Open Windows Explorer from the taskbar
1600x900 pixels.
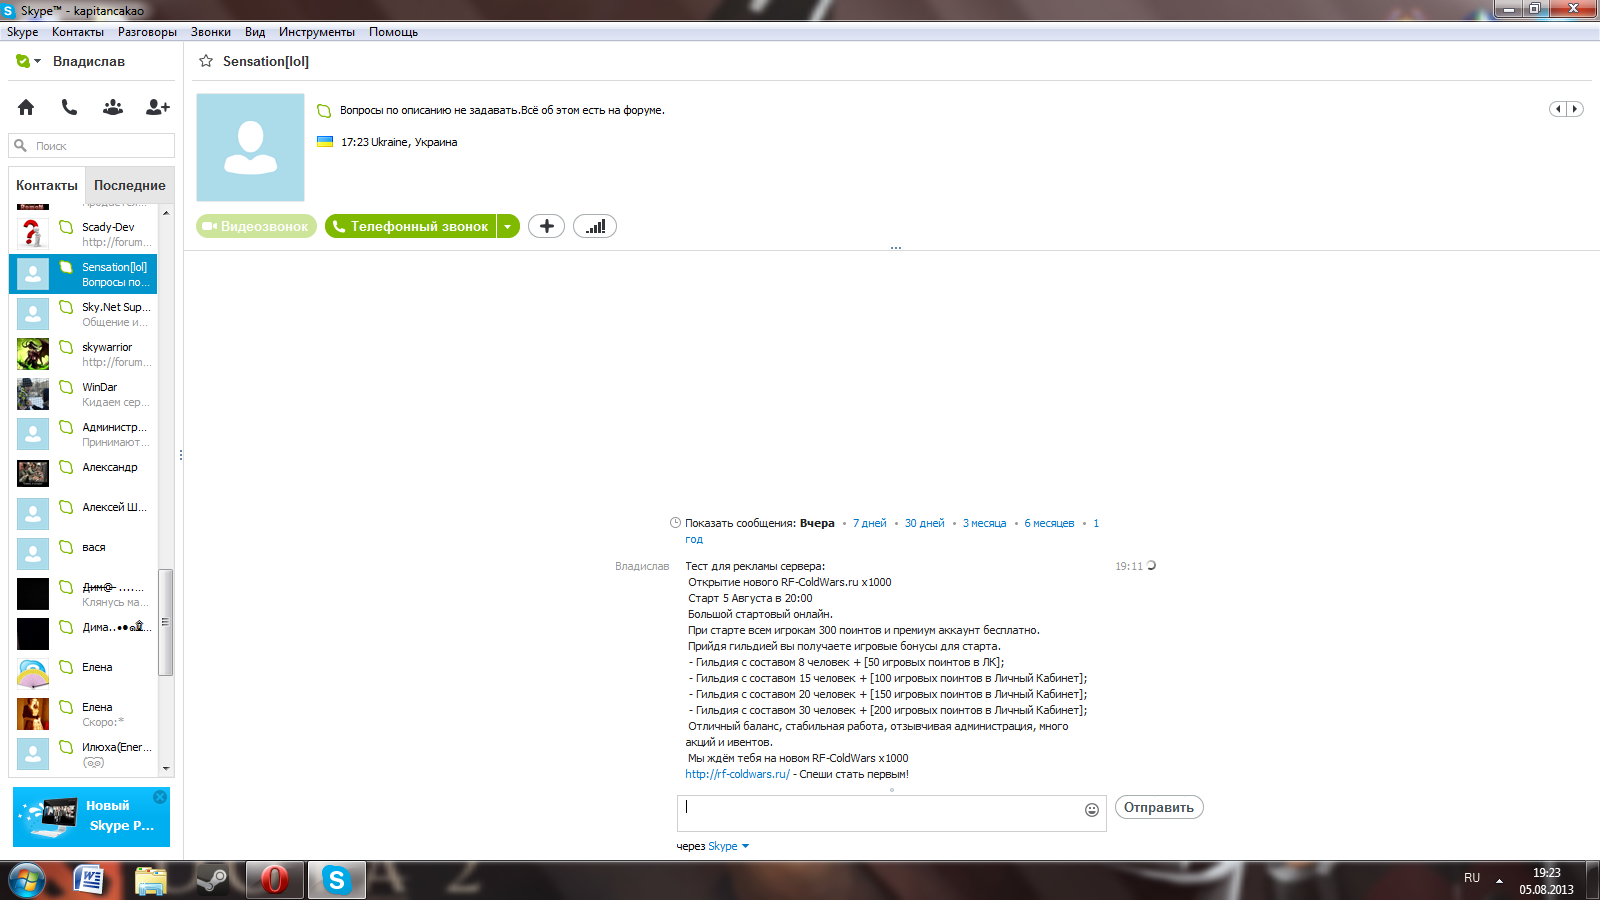point(151,880)
